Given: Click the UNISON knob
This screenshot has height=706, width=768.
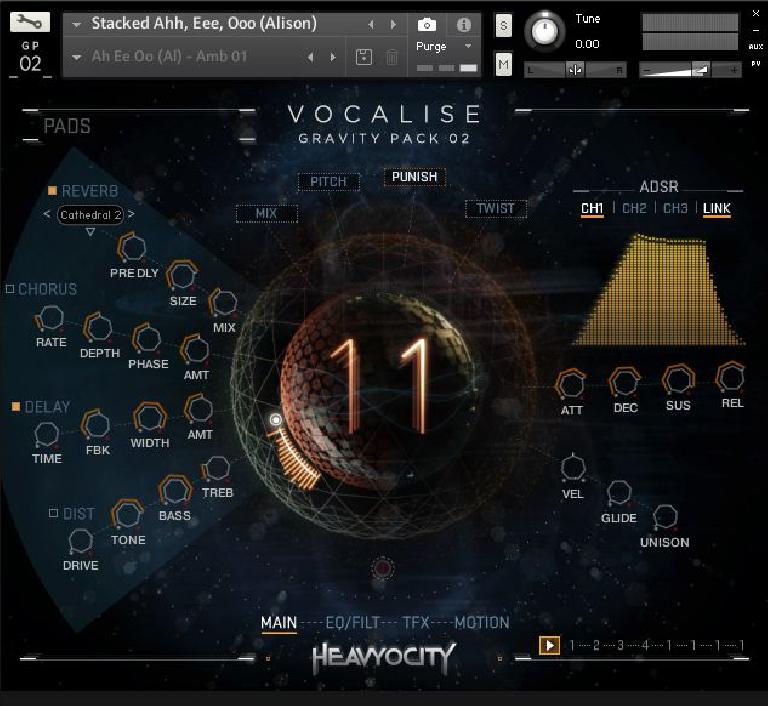Looking at the screenshot, I should 665,516.
